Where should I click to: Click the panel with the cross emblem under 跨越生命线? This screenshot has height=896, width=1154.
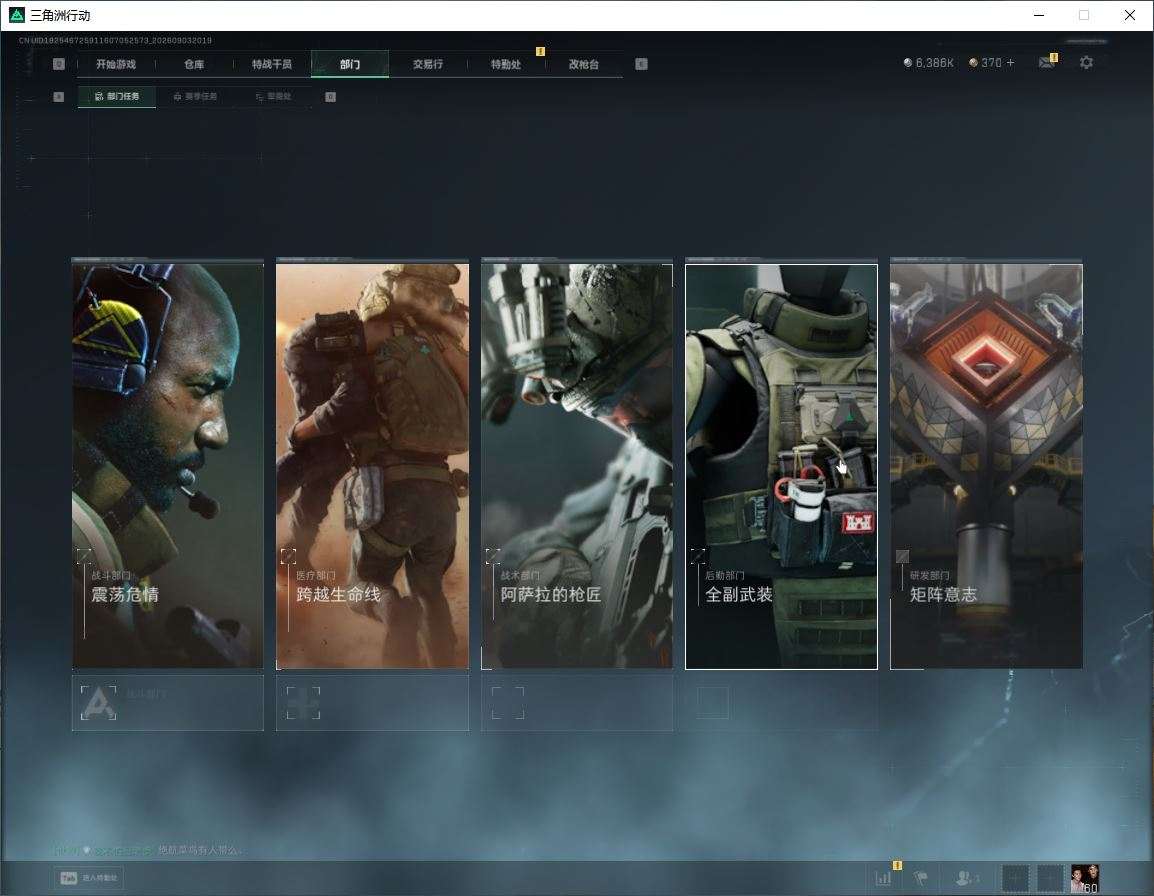click(372, 703)
